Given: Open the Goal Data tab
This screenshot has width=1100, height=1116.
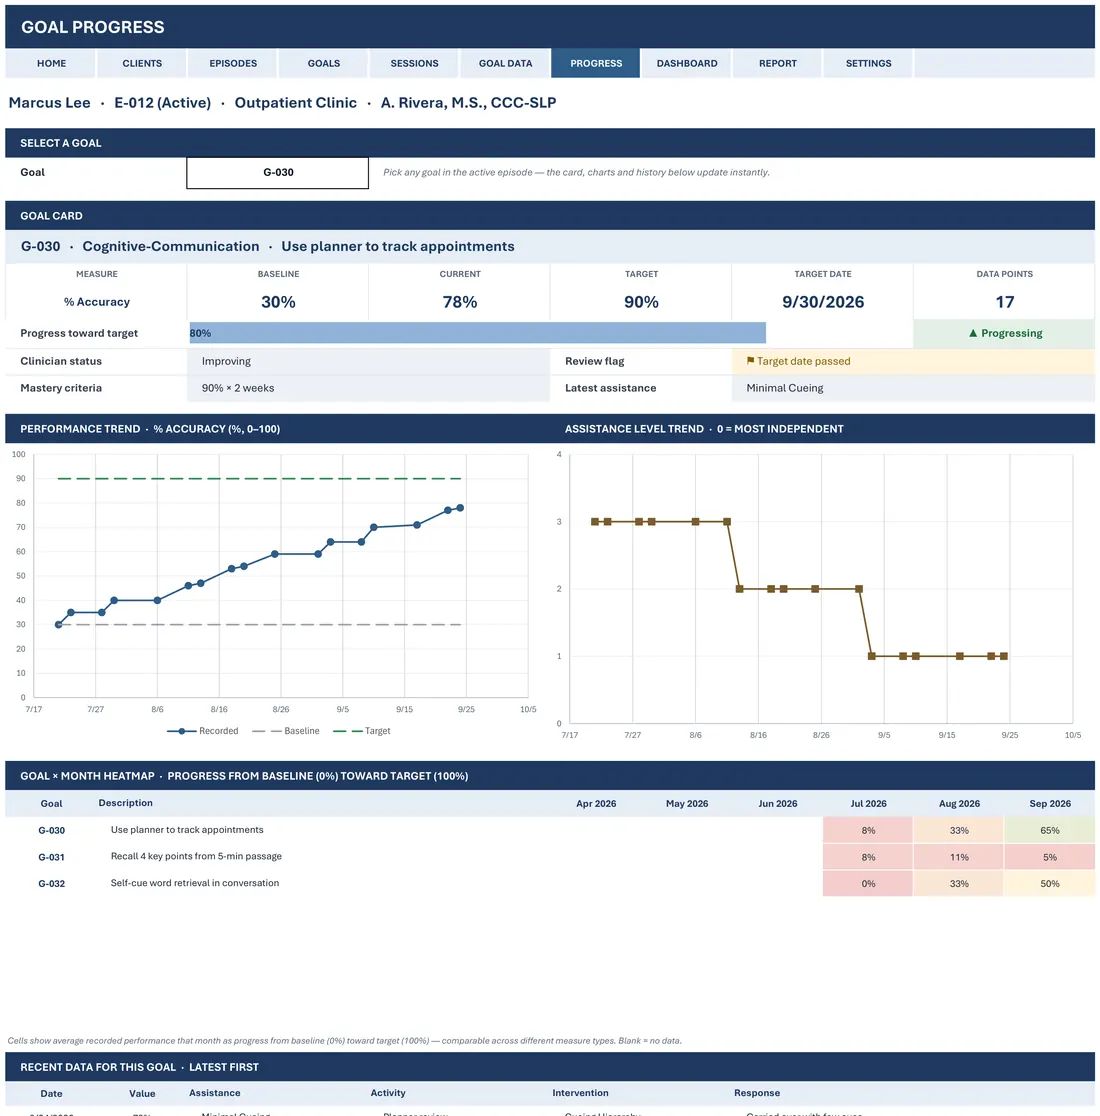Looking at the screenshot, I should click(505, 63).
